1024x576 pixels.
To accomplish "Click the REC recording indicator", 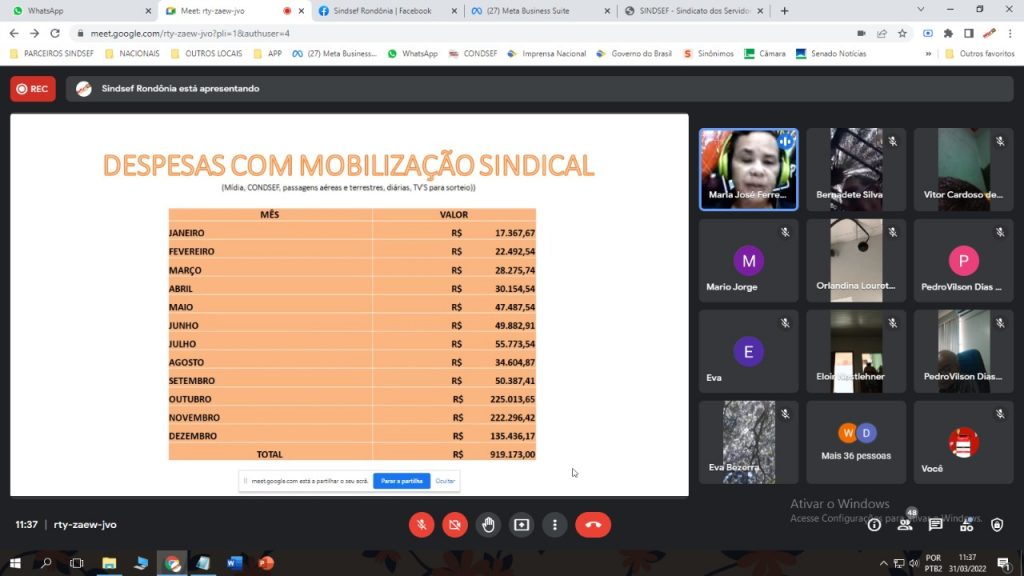I will 33,89.
